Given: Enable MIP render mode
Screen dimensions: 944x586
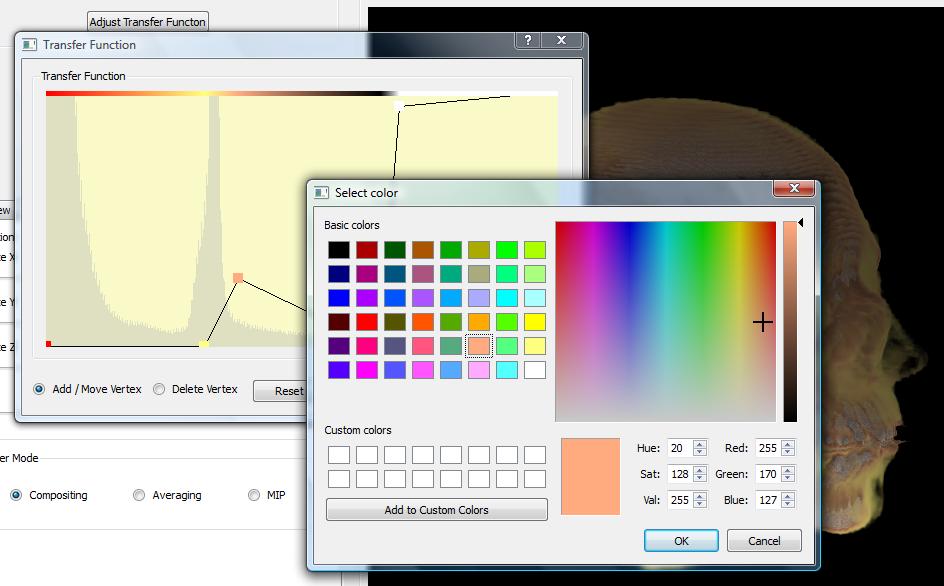Looking at the screenshot, I should point(253,495).
